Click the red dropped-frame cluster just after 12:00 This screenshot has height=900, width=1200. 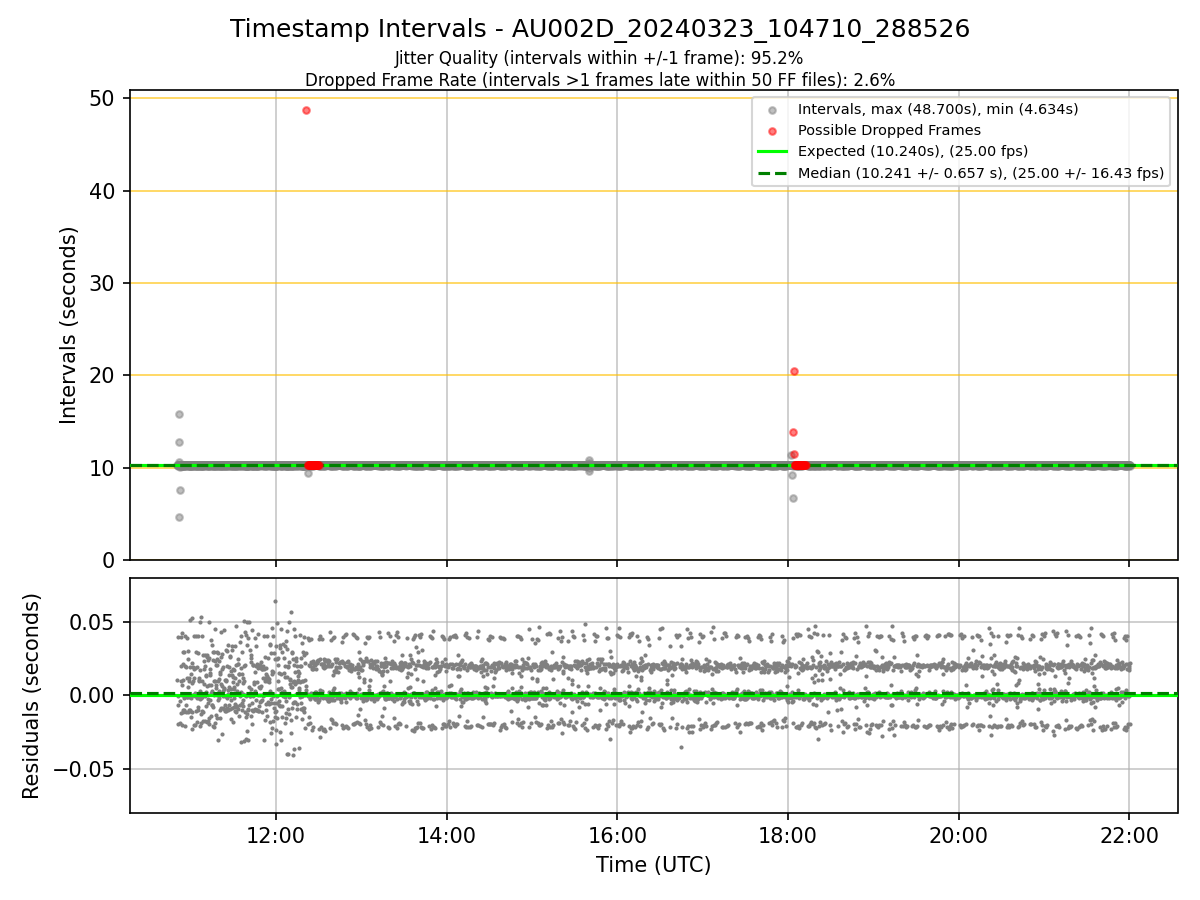point(314,465)
